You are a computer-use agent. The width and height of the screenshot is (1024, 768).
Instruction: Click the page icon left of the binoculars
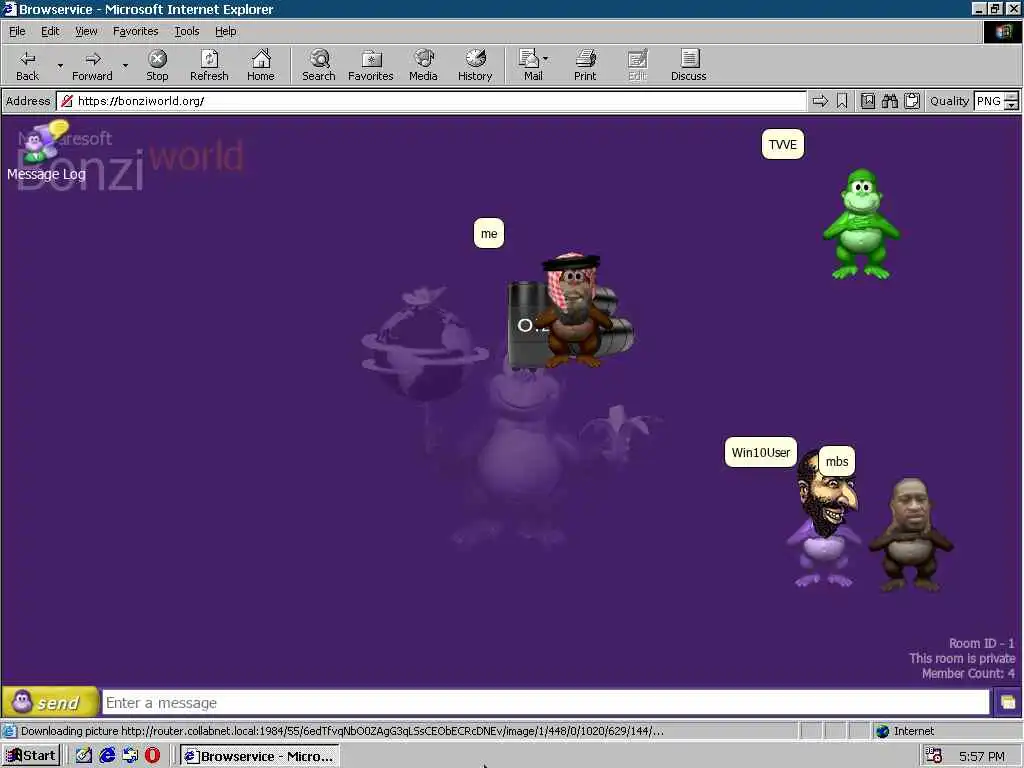pos(867,101)
